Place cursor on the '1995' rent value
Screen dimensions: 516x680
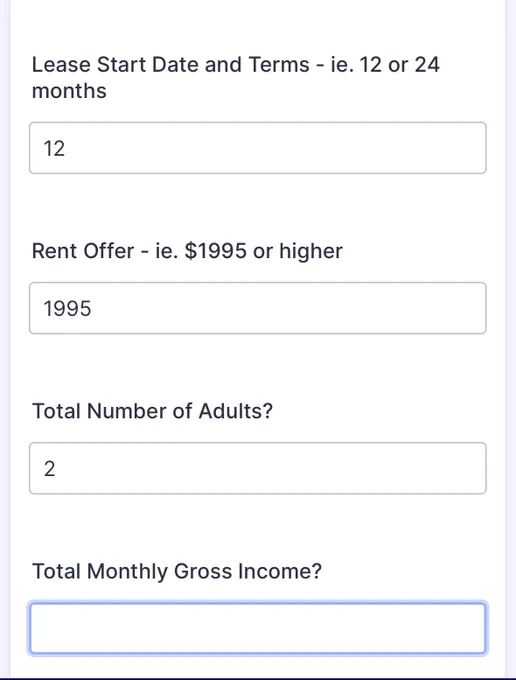(x=67, y=308)
